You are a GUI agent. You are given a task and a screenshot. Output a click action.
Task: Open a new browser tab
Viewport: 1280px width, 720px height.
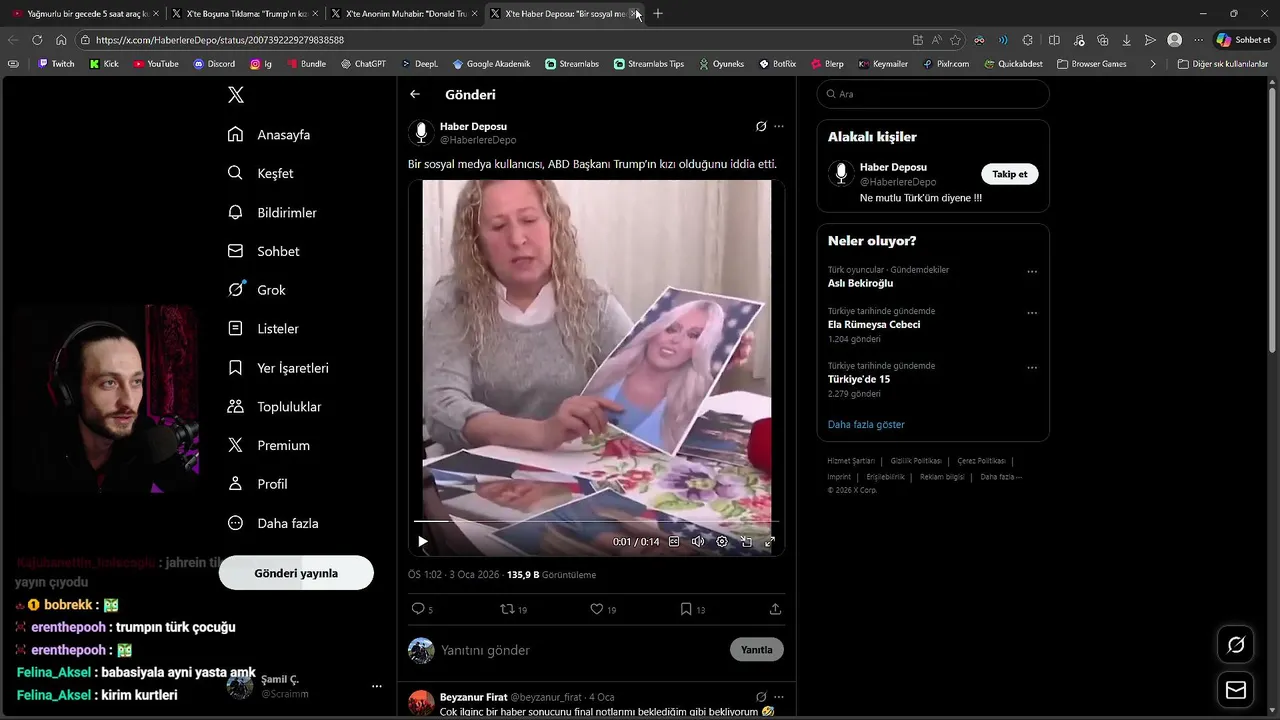pos(658,14)
